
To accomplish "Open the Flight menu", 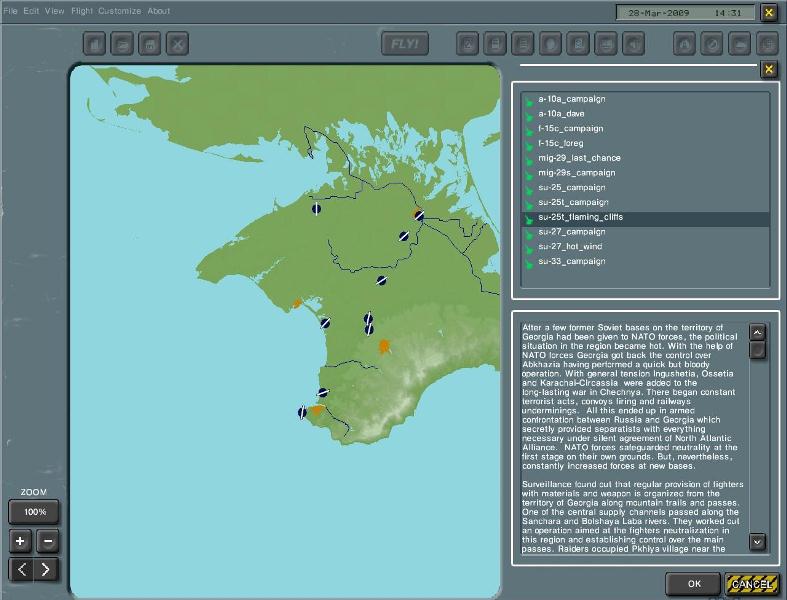I will click(x=82, y=11).
